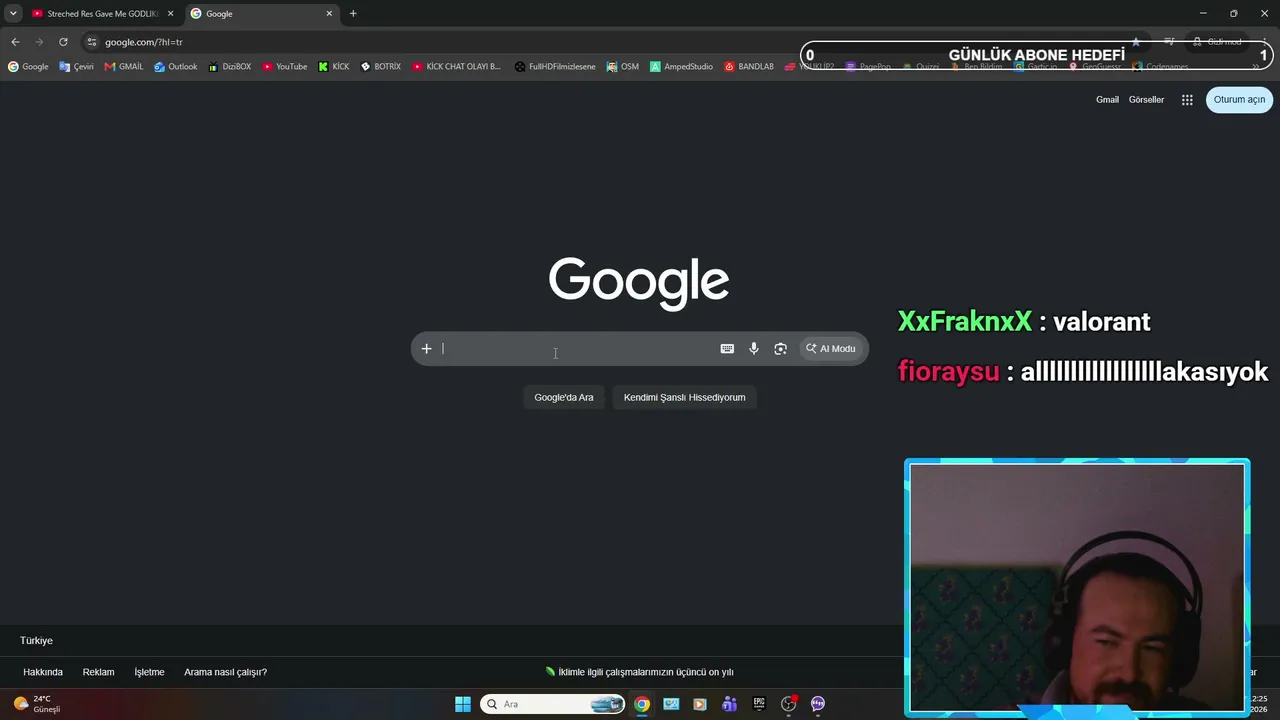Reload the current page
Viewport: 1280px width, 720px height.
point(63,42)
